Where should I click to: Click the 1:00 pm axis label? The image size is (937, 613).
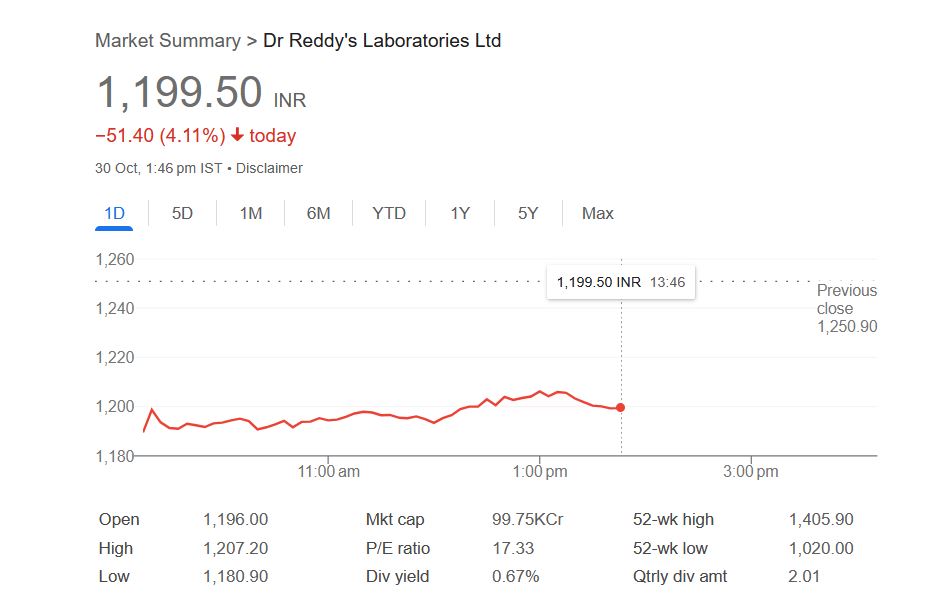point(540,472)
